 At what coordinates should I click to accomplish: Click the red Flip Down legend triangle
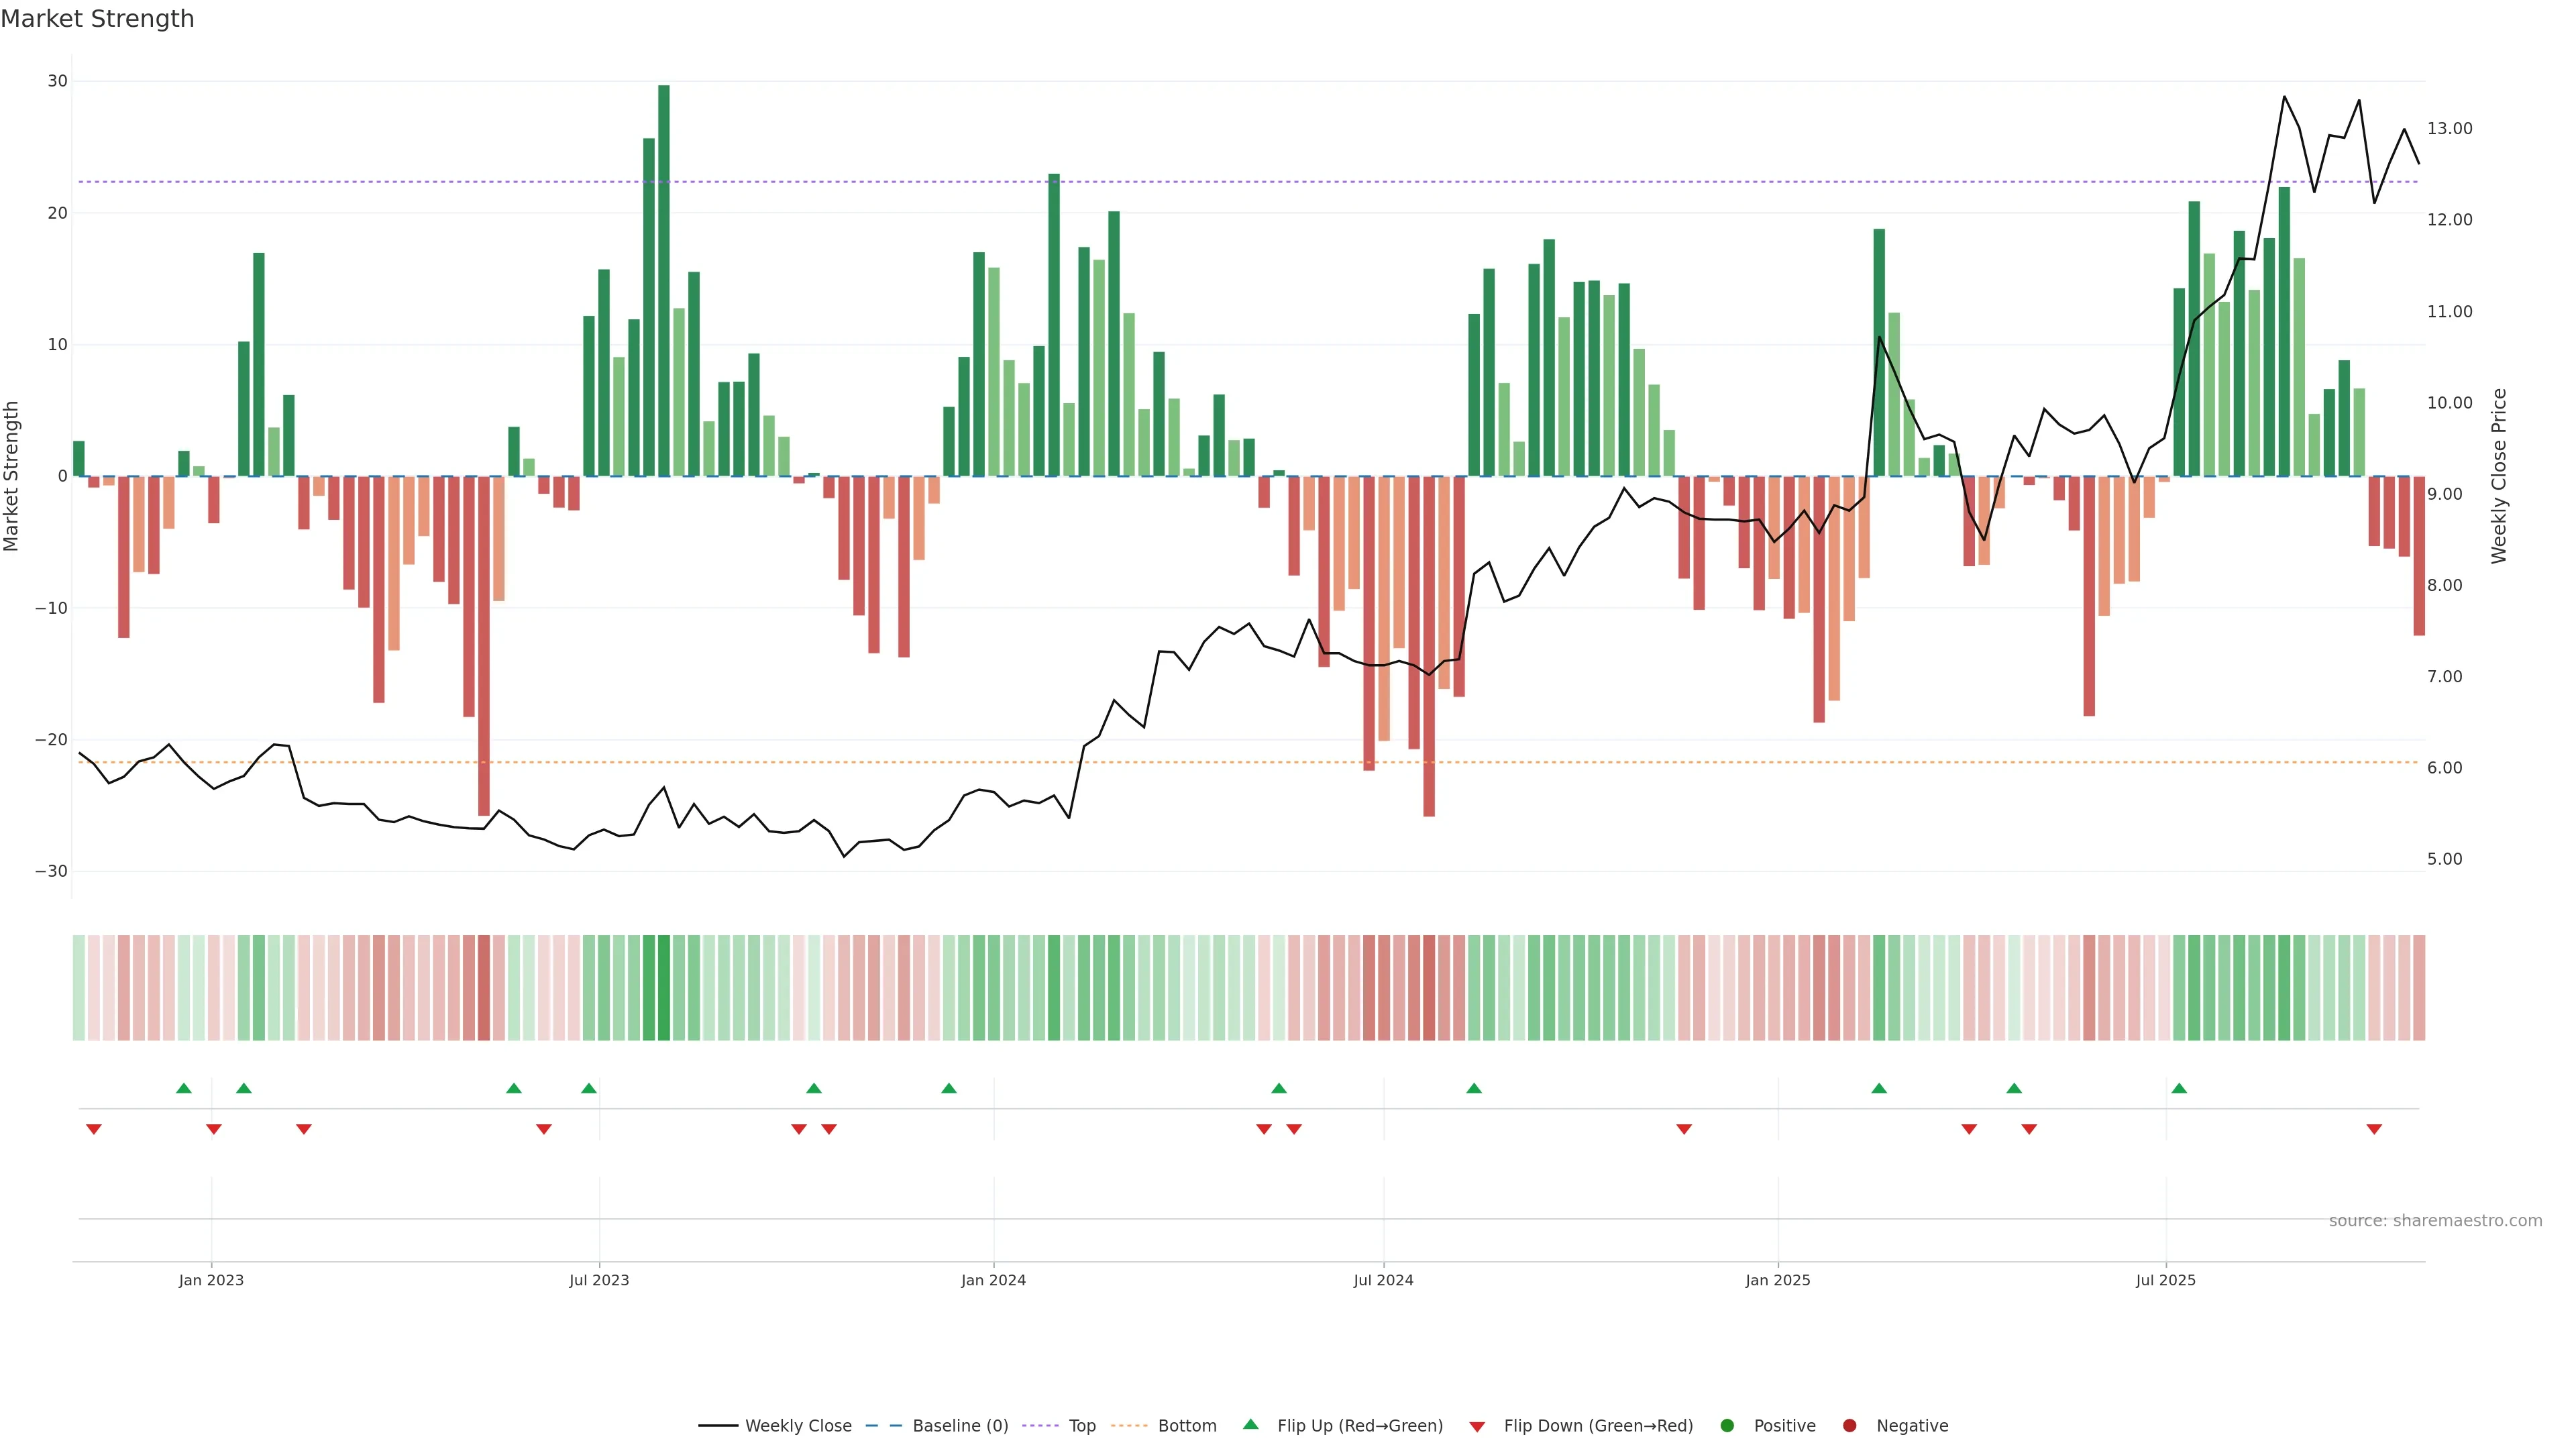(1477, 1427)
